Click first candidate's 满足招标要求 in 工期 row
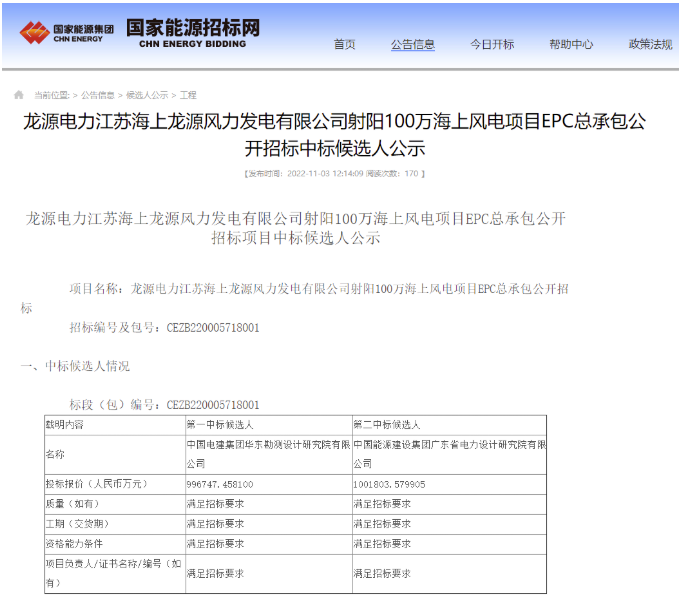This screenshot has width=681, height=602. 215,524
